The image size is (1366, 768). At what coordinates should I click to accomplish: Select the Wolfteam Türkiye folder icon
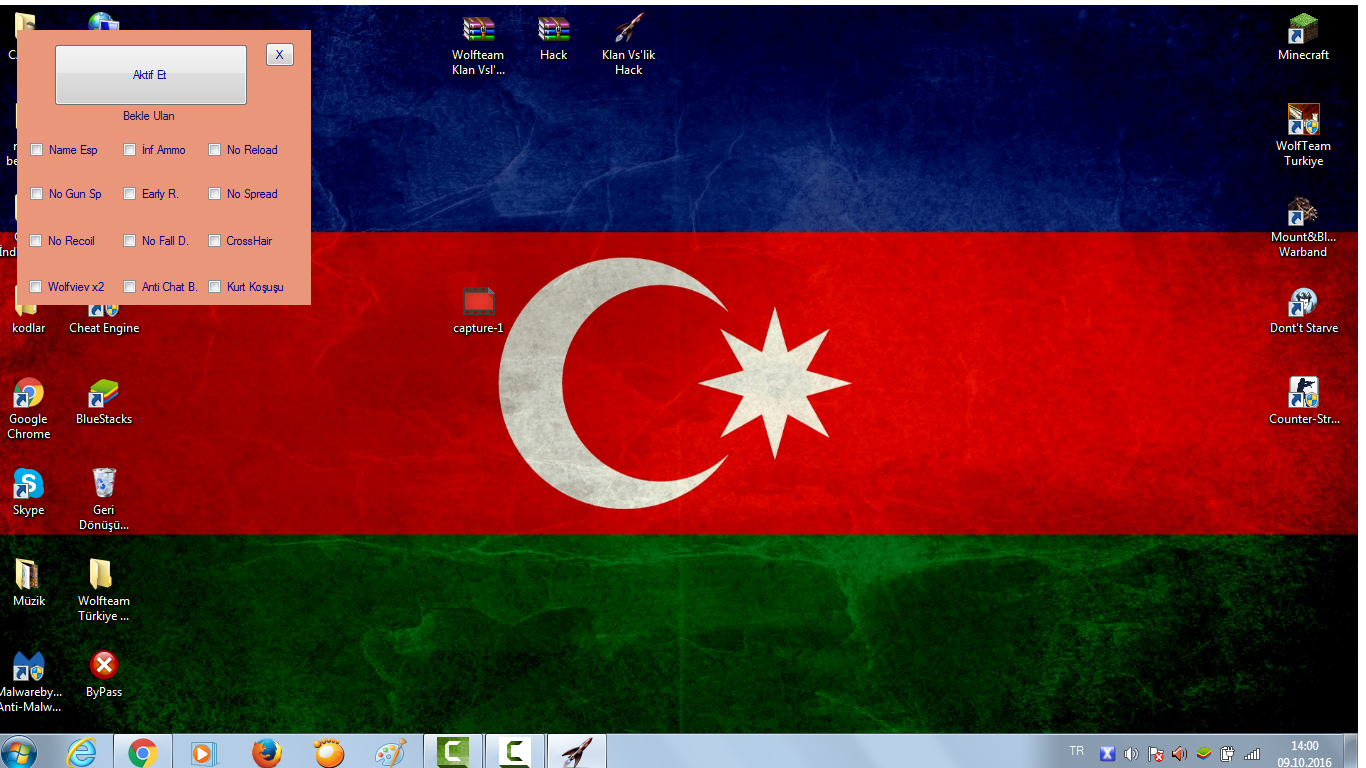tap(104, 591)
